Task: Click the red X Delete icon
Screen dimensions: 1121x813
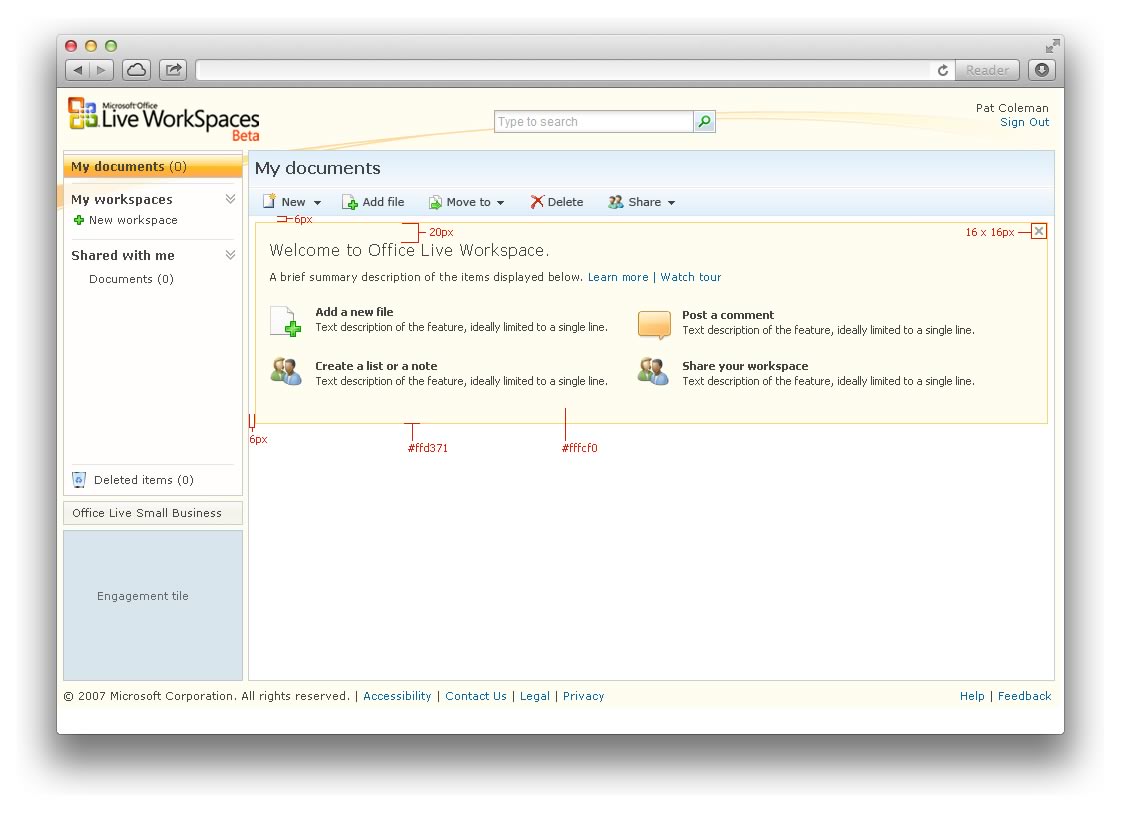Action: click(x=537, y=202)
